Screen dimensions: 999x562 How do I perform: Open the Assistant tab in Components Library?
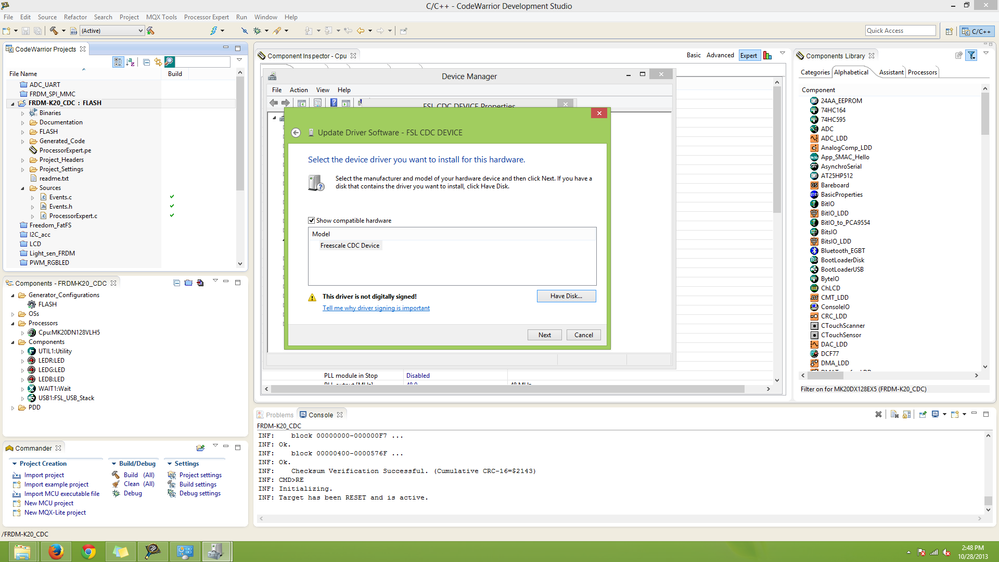[891, 72]
